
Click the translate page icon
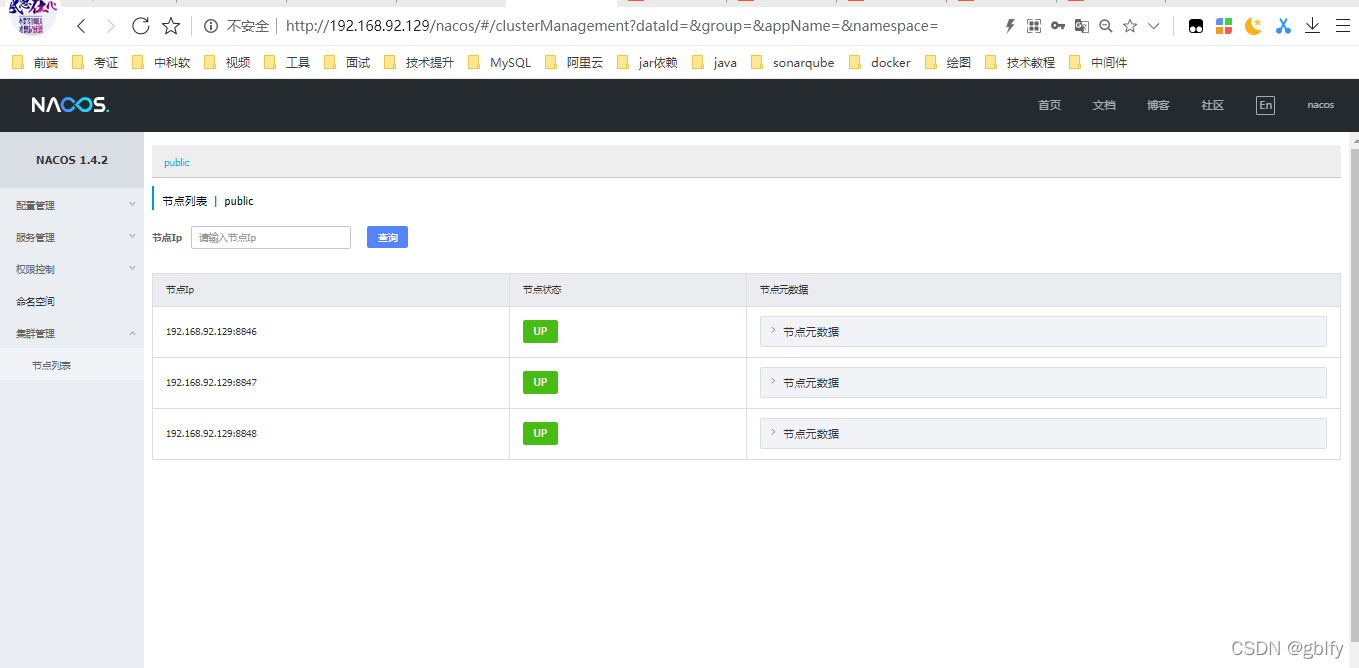1082,26
